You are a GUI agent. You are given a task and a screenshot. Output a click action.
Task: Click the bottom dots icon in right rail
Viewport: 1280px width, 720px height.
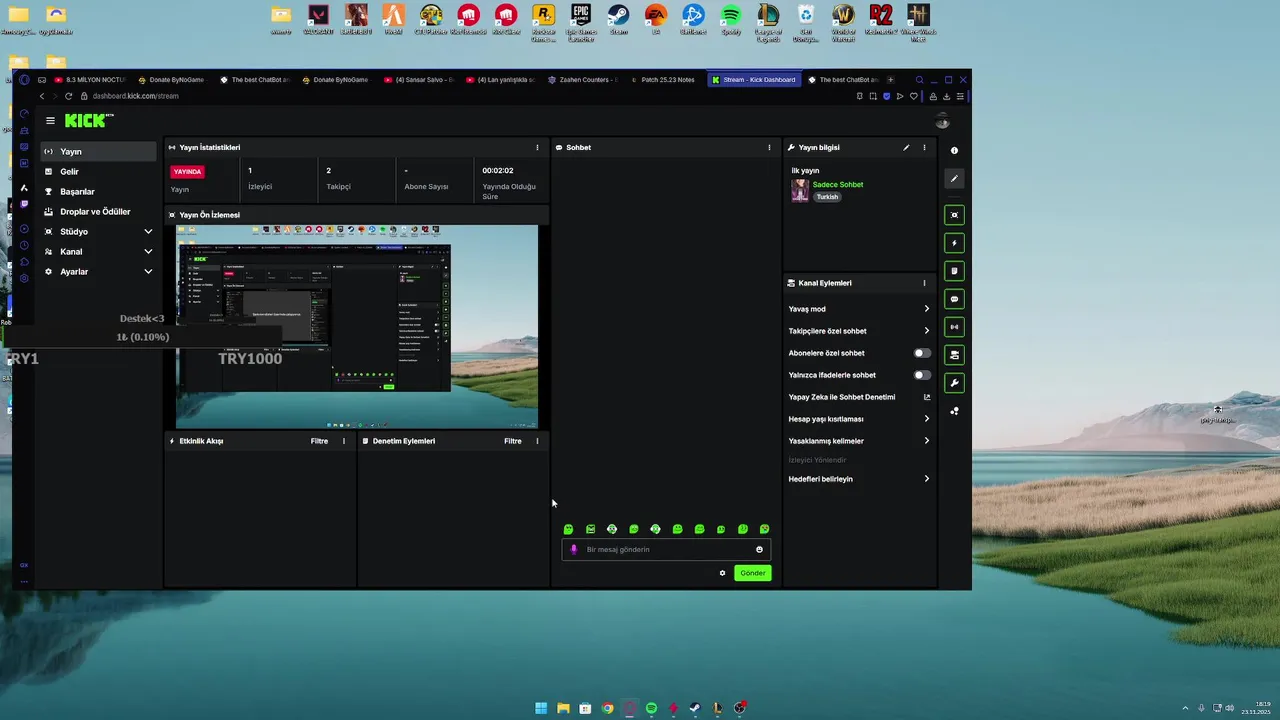point(954,411)
